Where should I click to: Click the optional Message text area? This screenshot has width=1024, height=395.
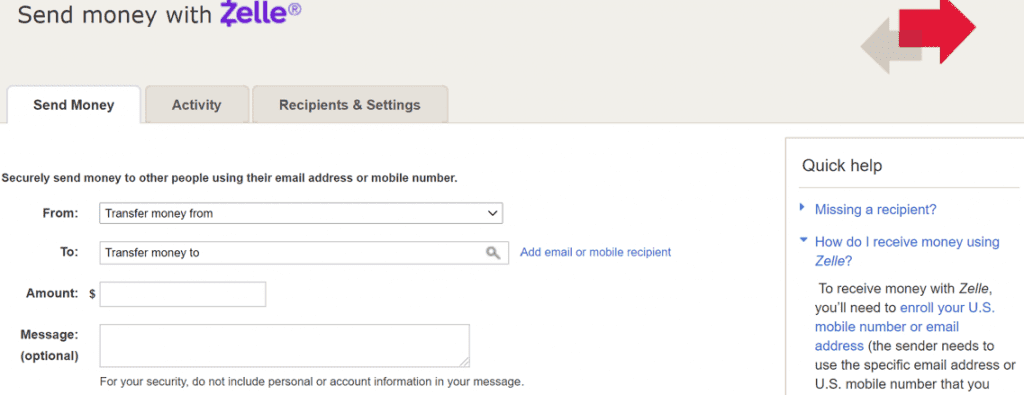[284, 345]
